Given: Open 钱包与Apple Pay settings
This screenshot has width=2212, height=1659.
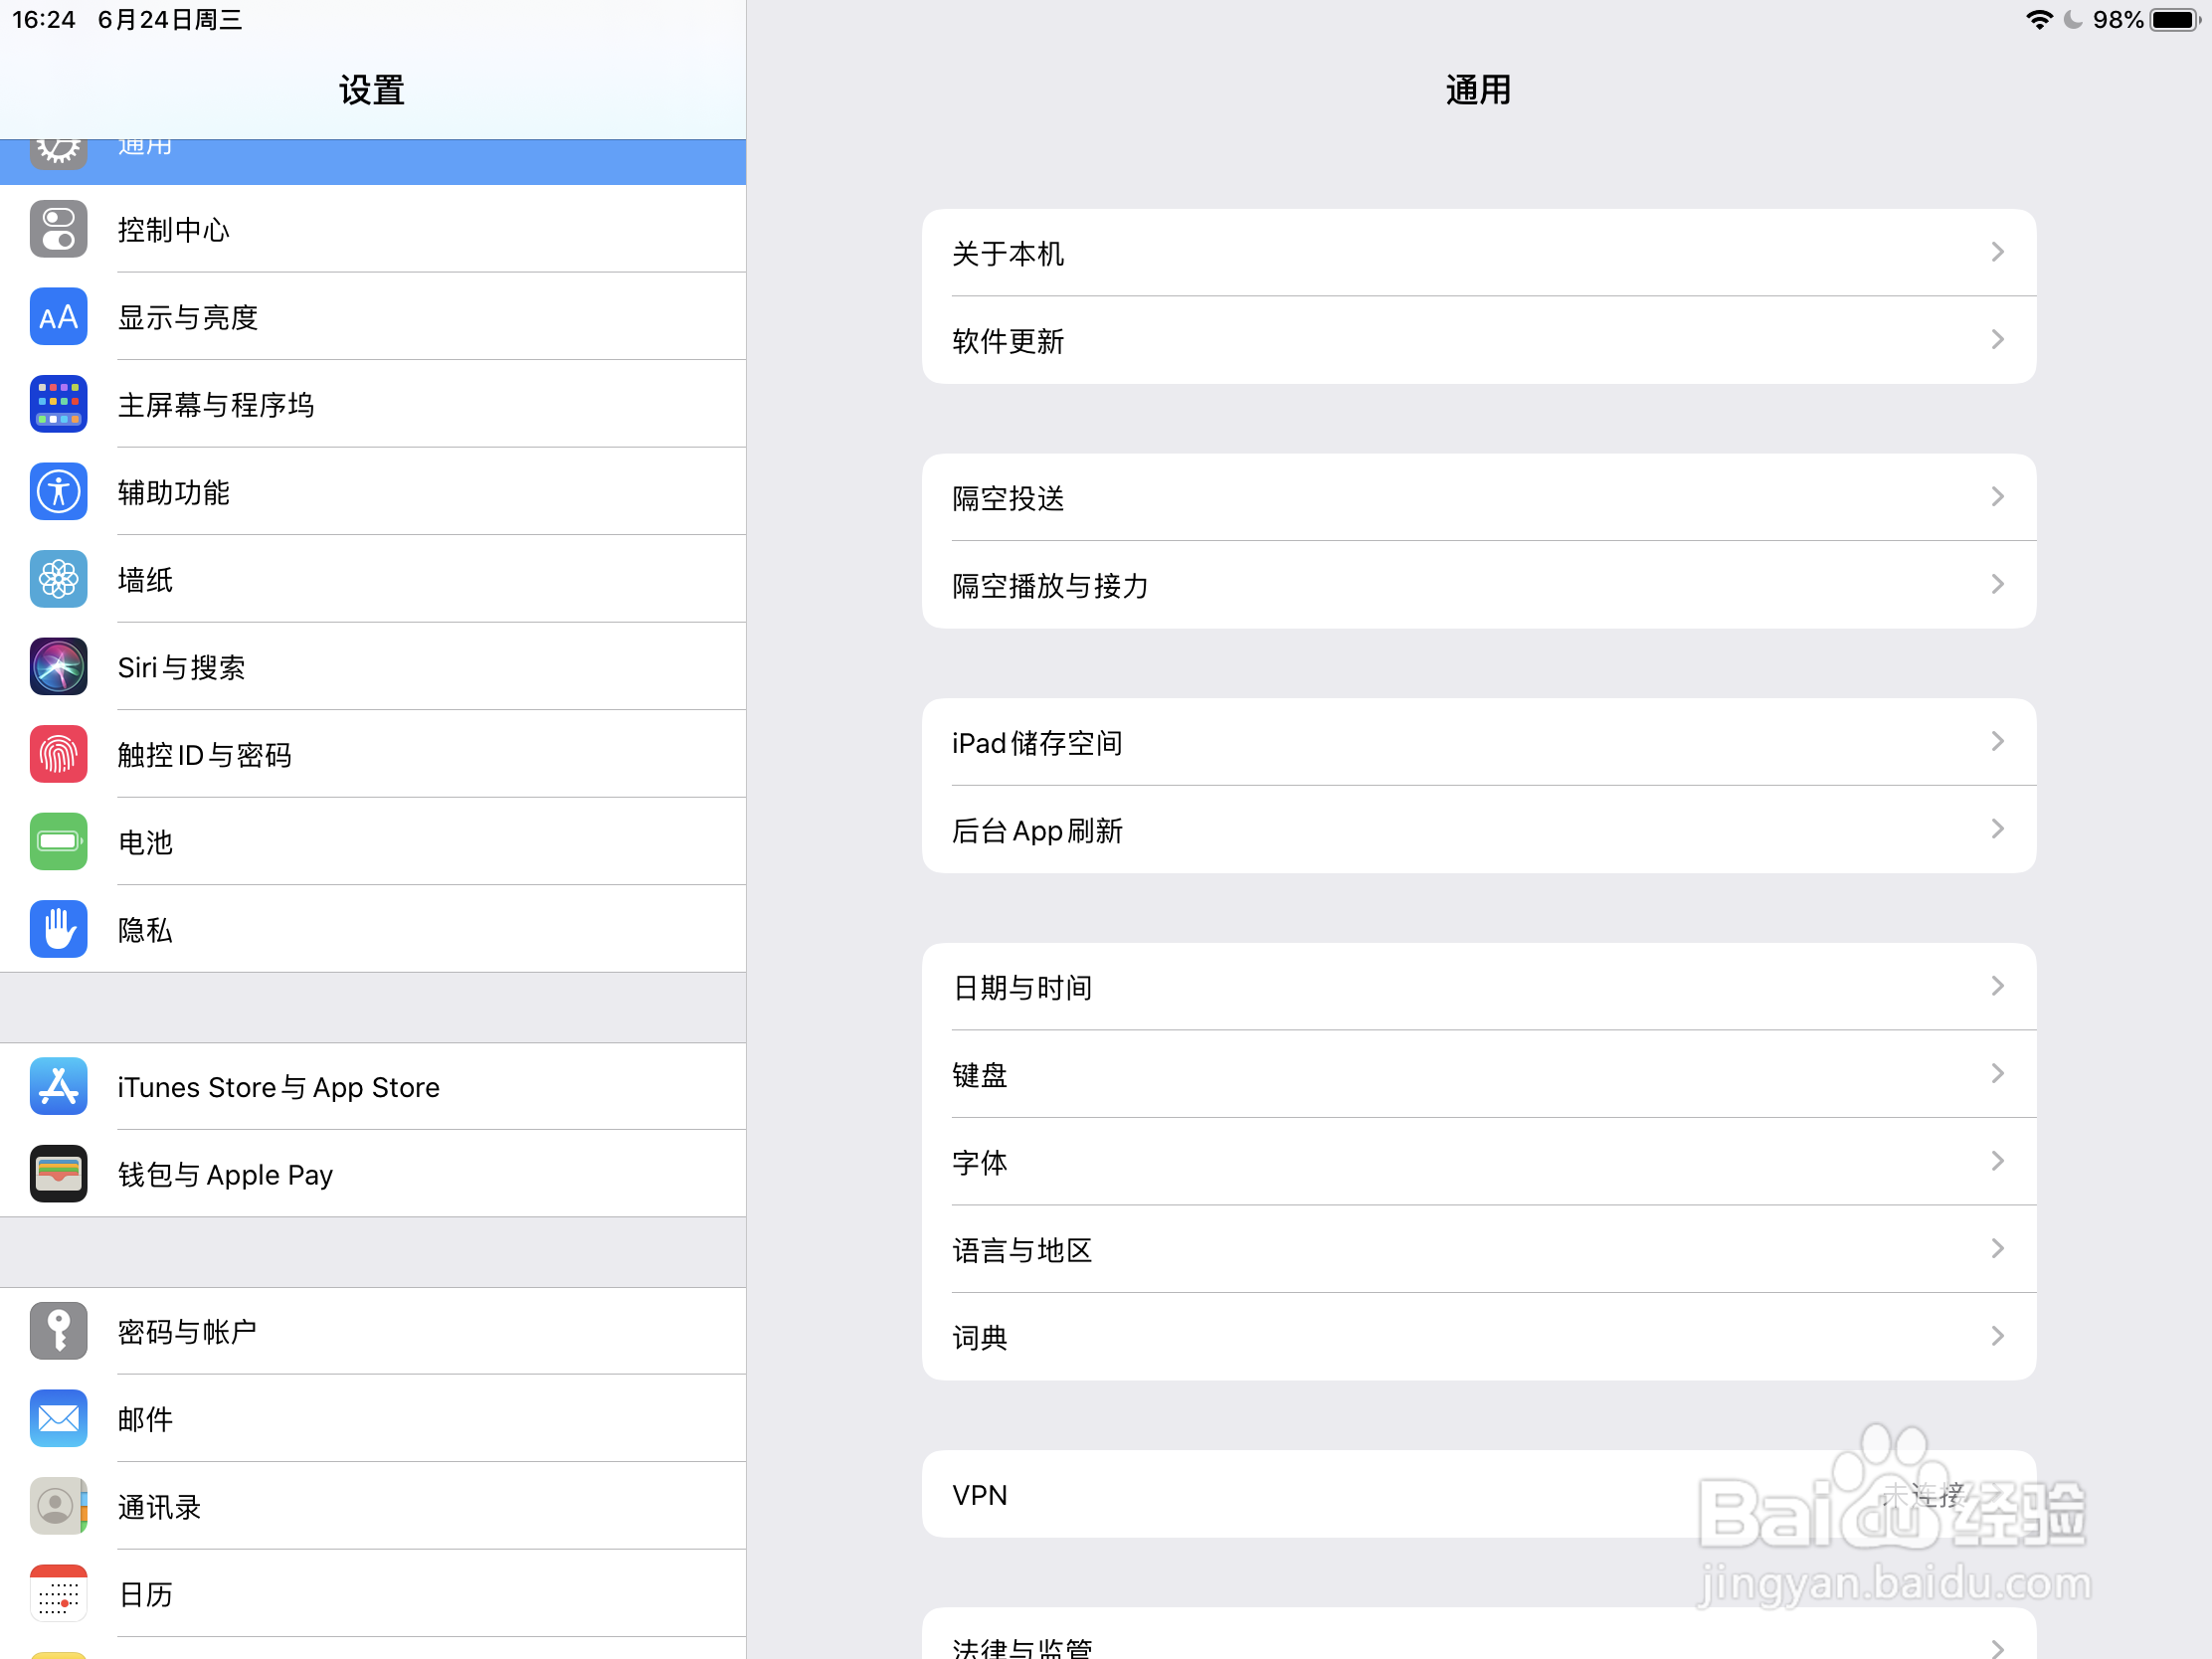Looking at the screenshot, I should pyautogui.click(x=373, y=1174).
